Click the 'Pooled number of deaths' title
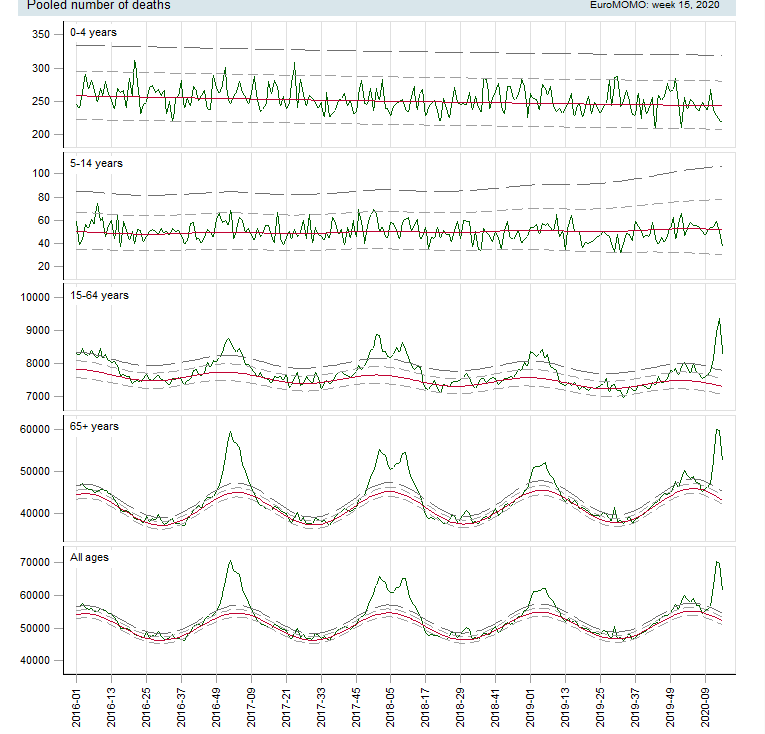The image size is (765, 734). coord(98,6)
